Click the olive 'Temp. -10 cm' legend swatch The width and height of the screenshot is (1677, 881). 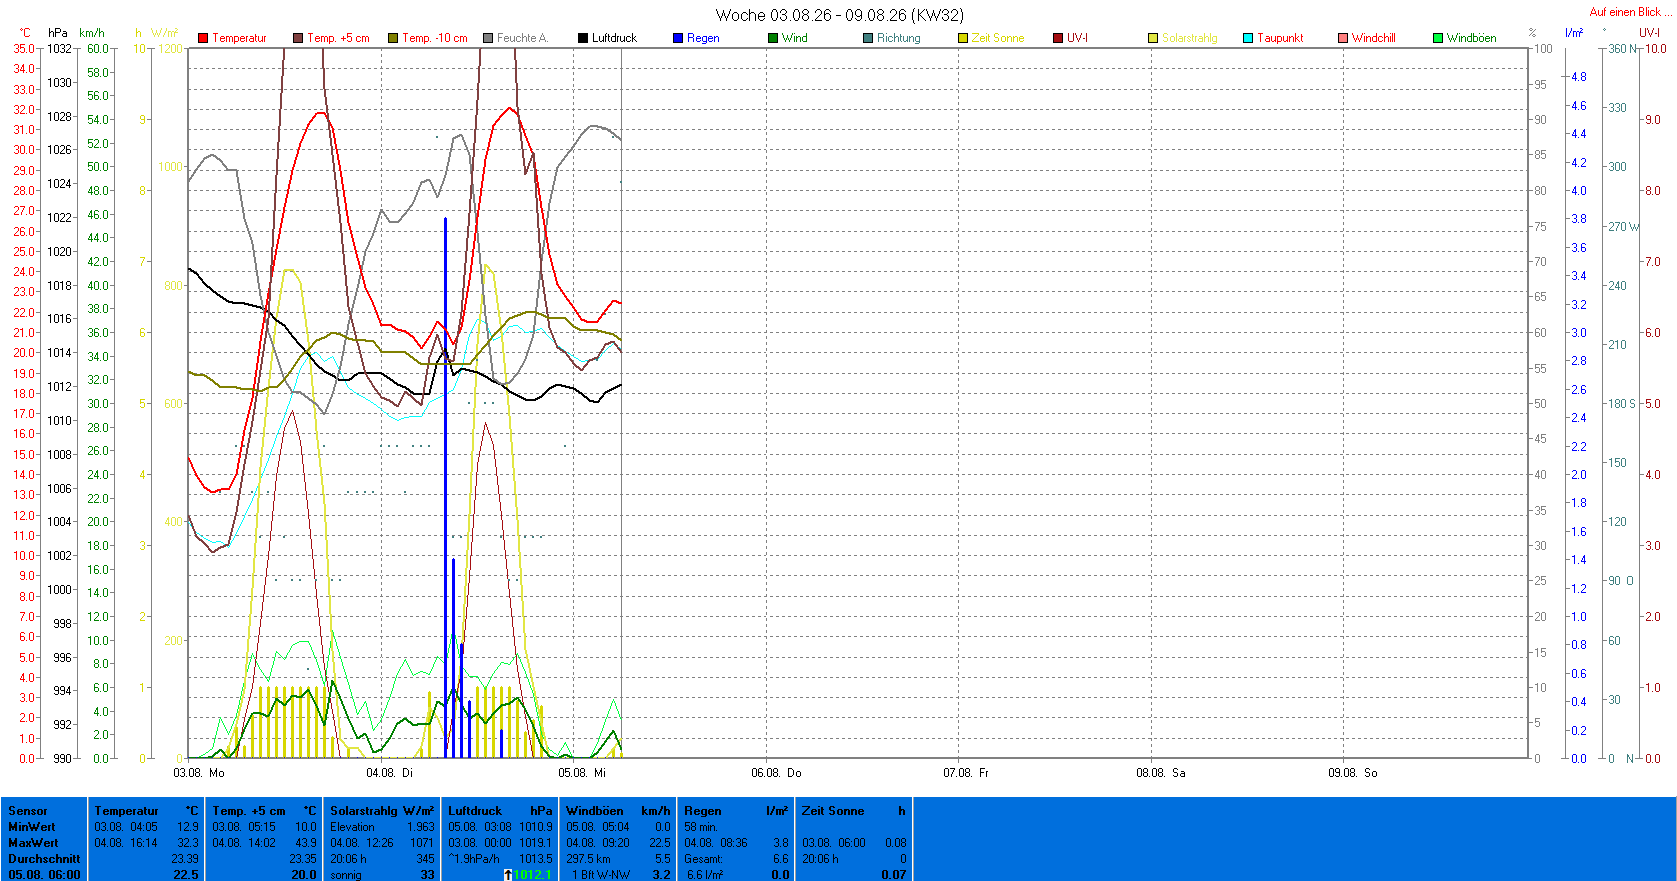pyautogui.click(x=393, y=38)
